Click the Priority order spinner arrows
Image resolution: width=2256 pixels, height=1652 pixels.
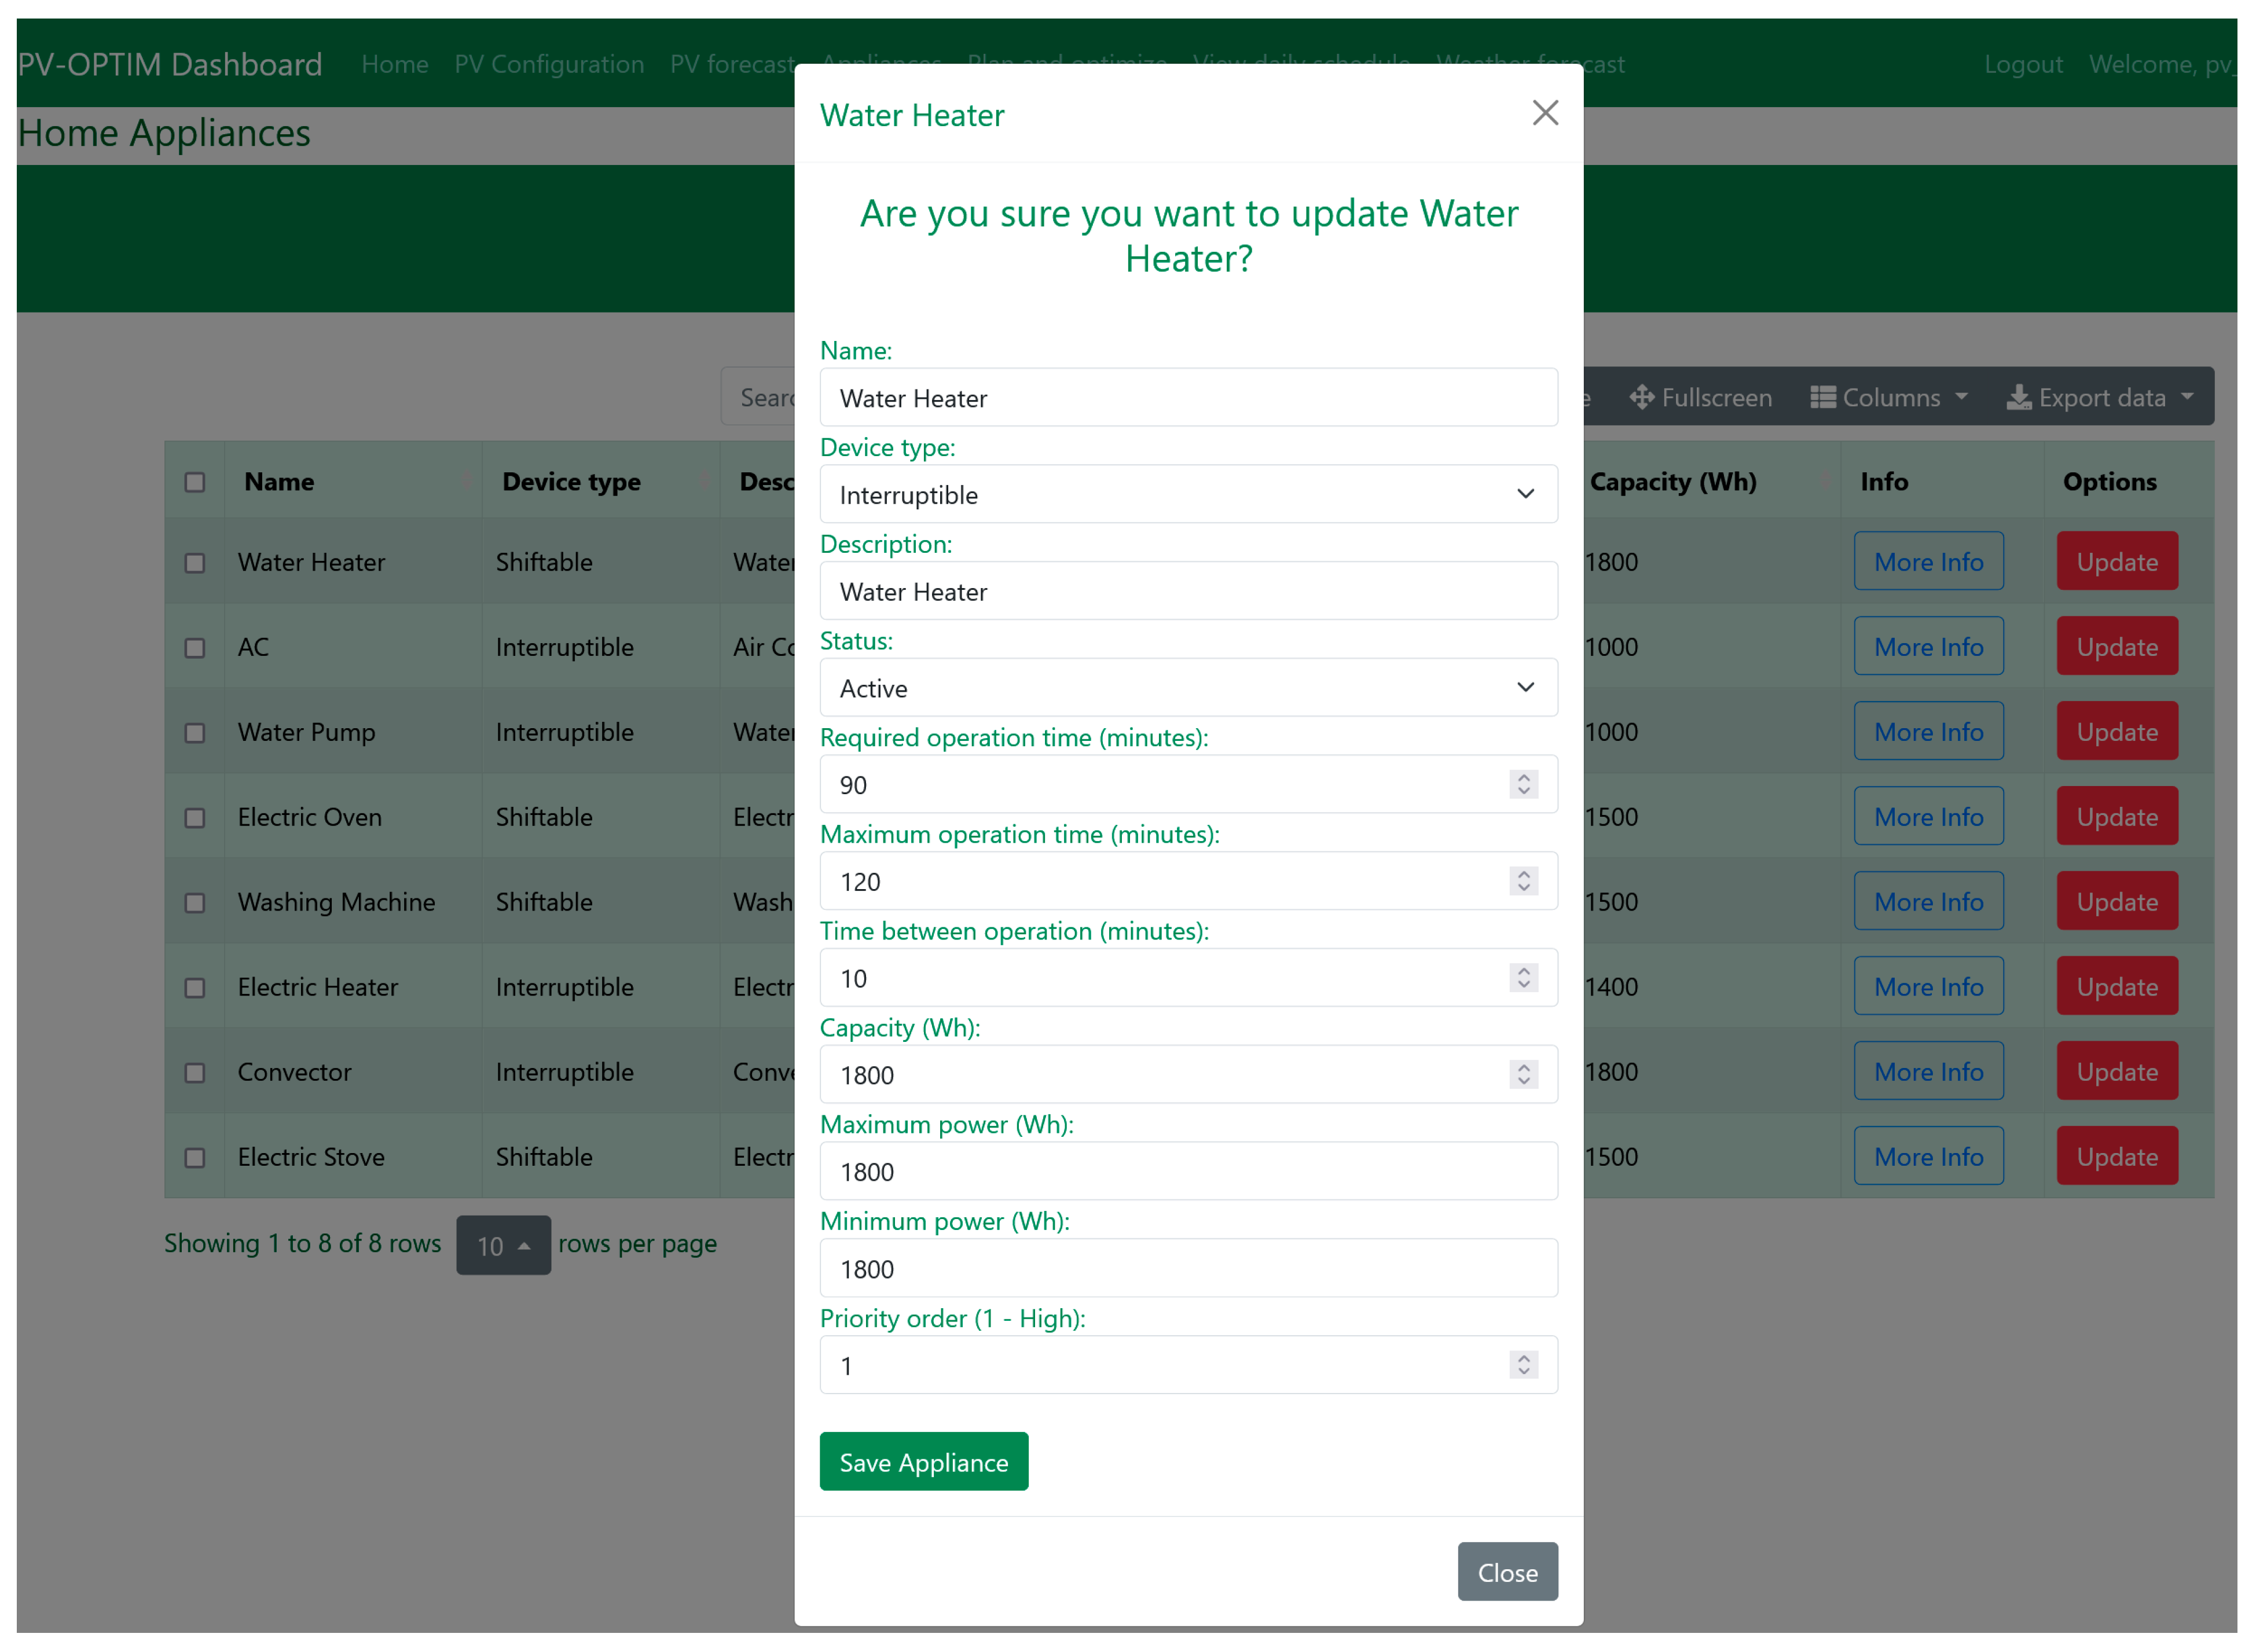coord(1523,1364)
